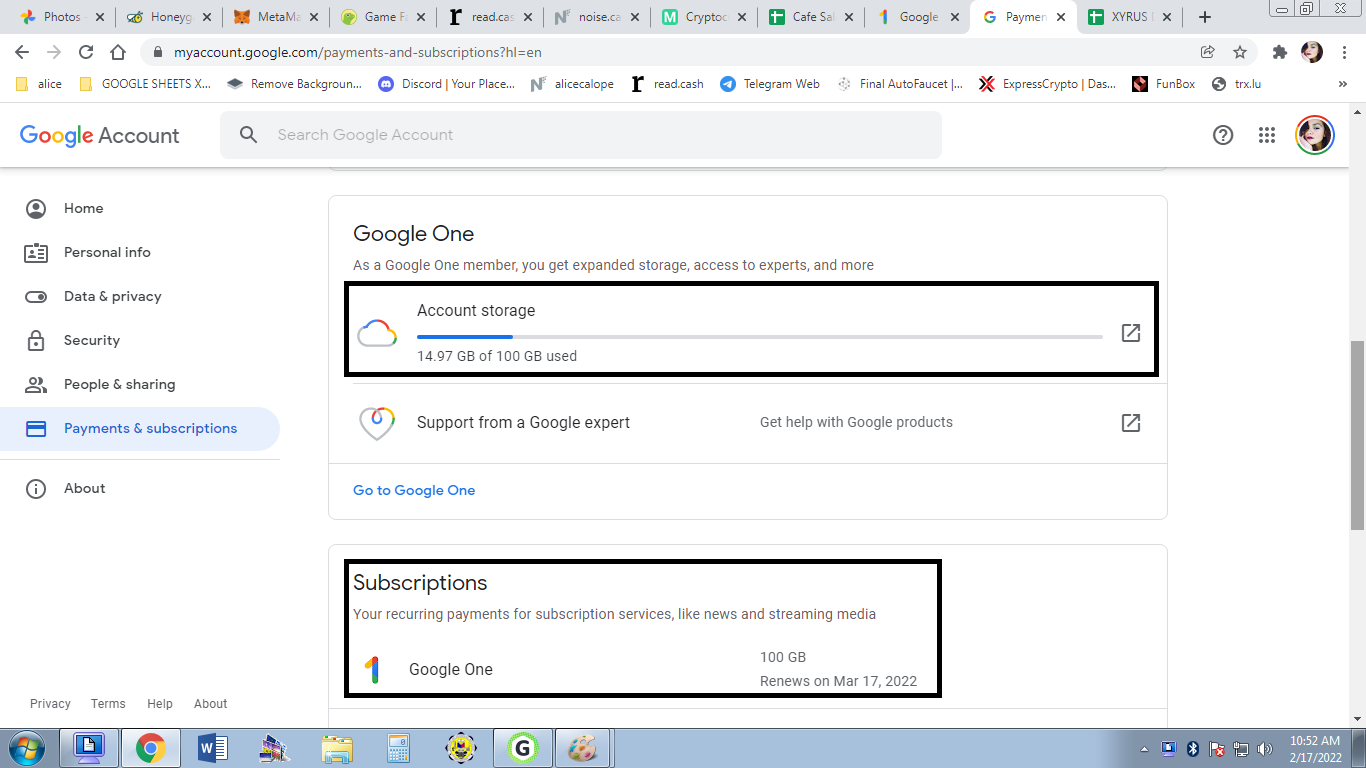Switch to the Cafe Sal spreadsheet tab

(811, 17)
